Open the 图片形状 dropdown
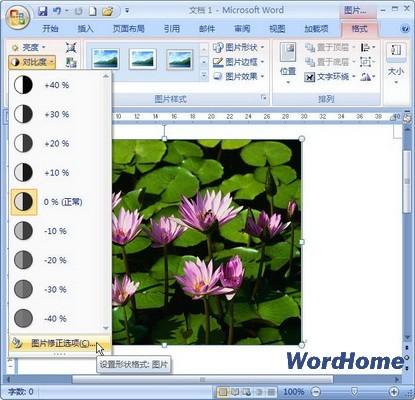Viewport: 415px width, 400px height. pos(238,47)
